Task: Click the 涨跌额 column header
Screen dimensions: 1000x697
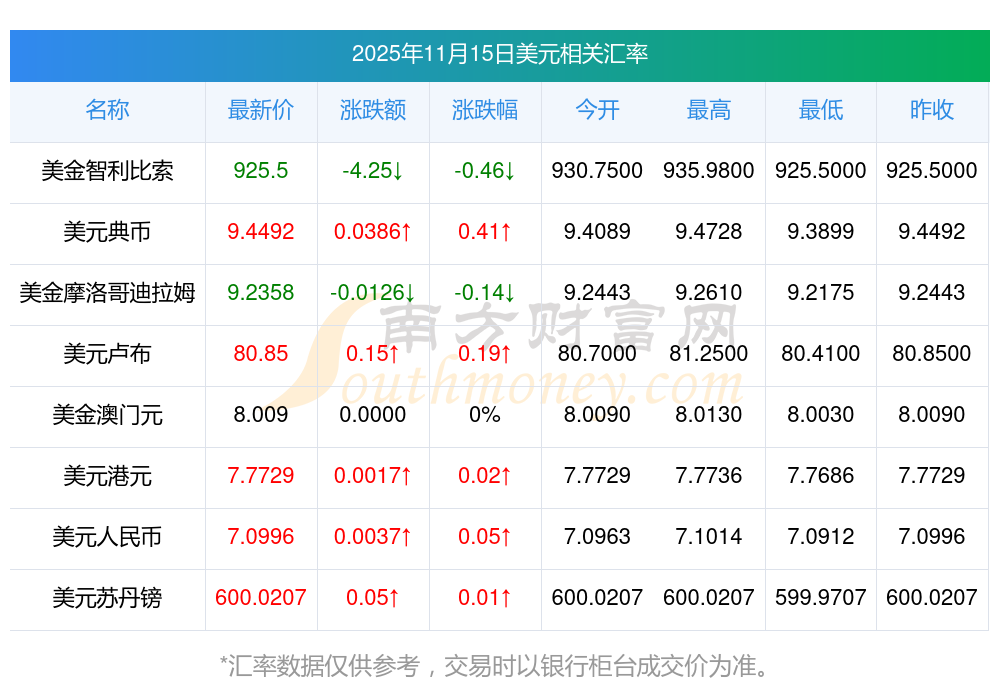Action: pos(373,110)
